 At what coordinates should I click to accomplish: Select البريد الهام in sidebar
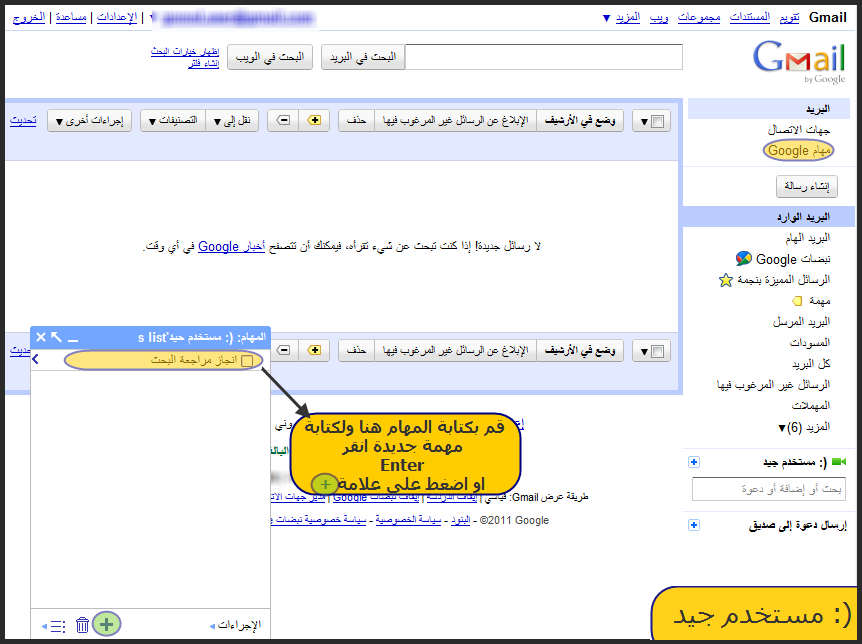[808, 238]
